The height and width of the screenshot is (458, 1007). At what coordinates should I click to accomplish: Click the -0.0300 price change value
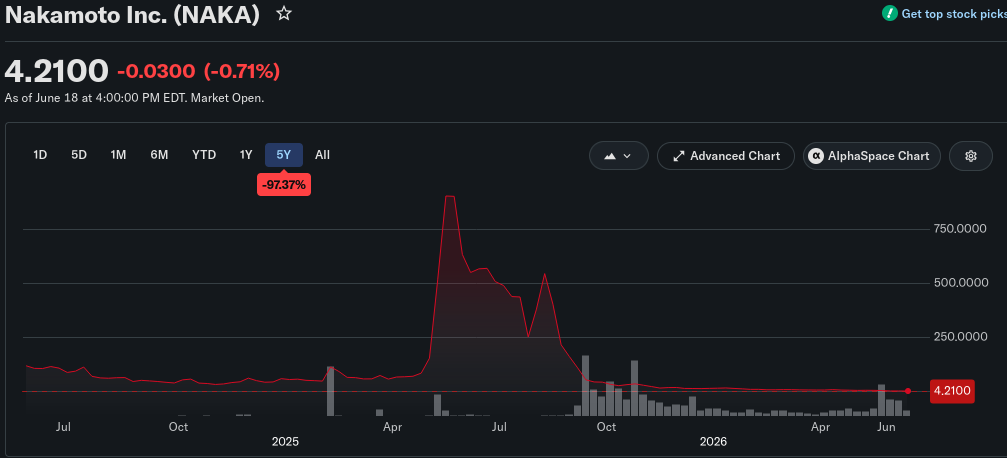(x=156, y=71)
